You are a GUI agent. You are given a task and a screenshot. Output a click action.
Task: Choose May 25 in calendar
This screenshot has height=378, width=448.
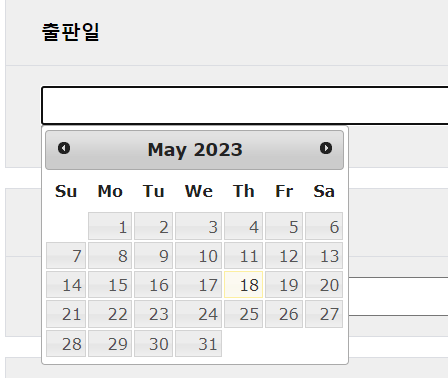pos(243,314)
